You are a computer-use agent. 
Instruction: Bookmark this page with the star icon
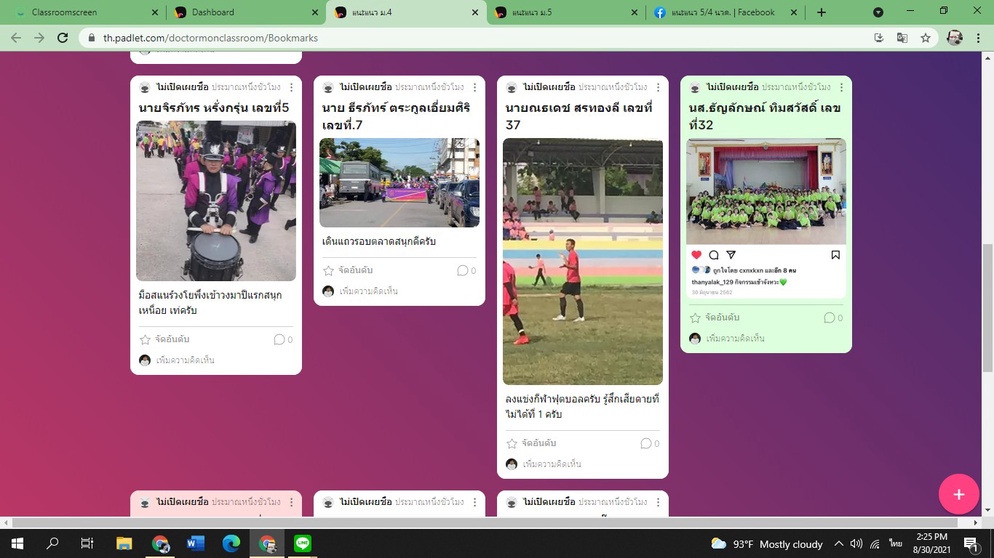click(926, 38)
